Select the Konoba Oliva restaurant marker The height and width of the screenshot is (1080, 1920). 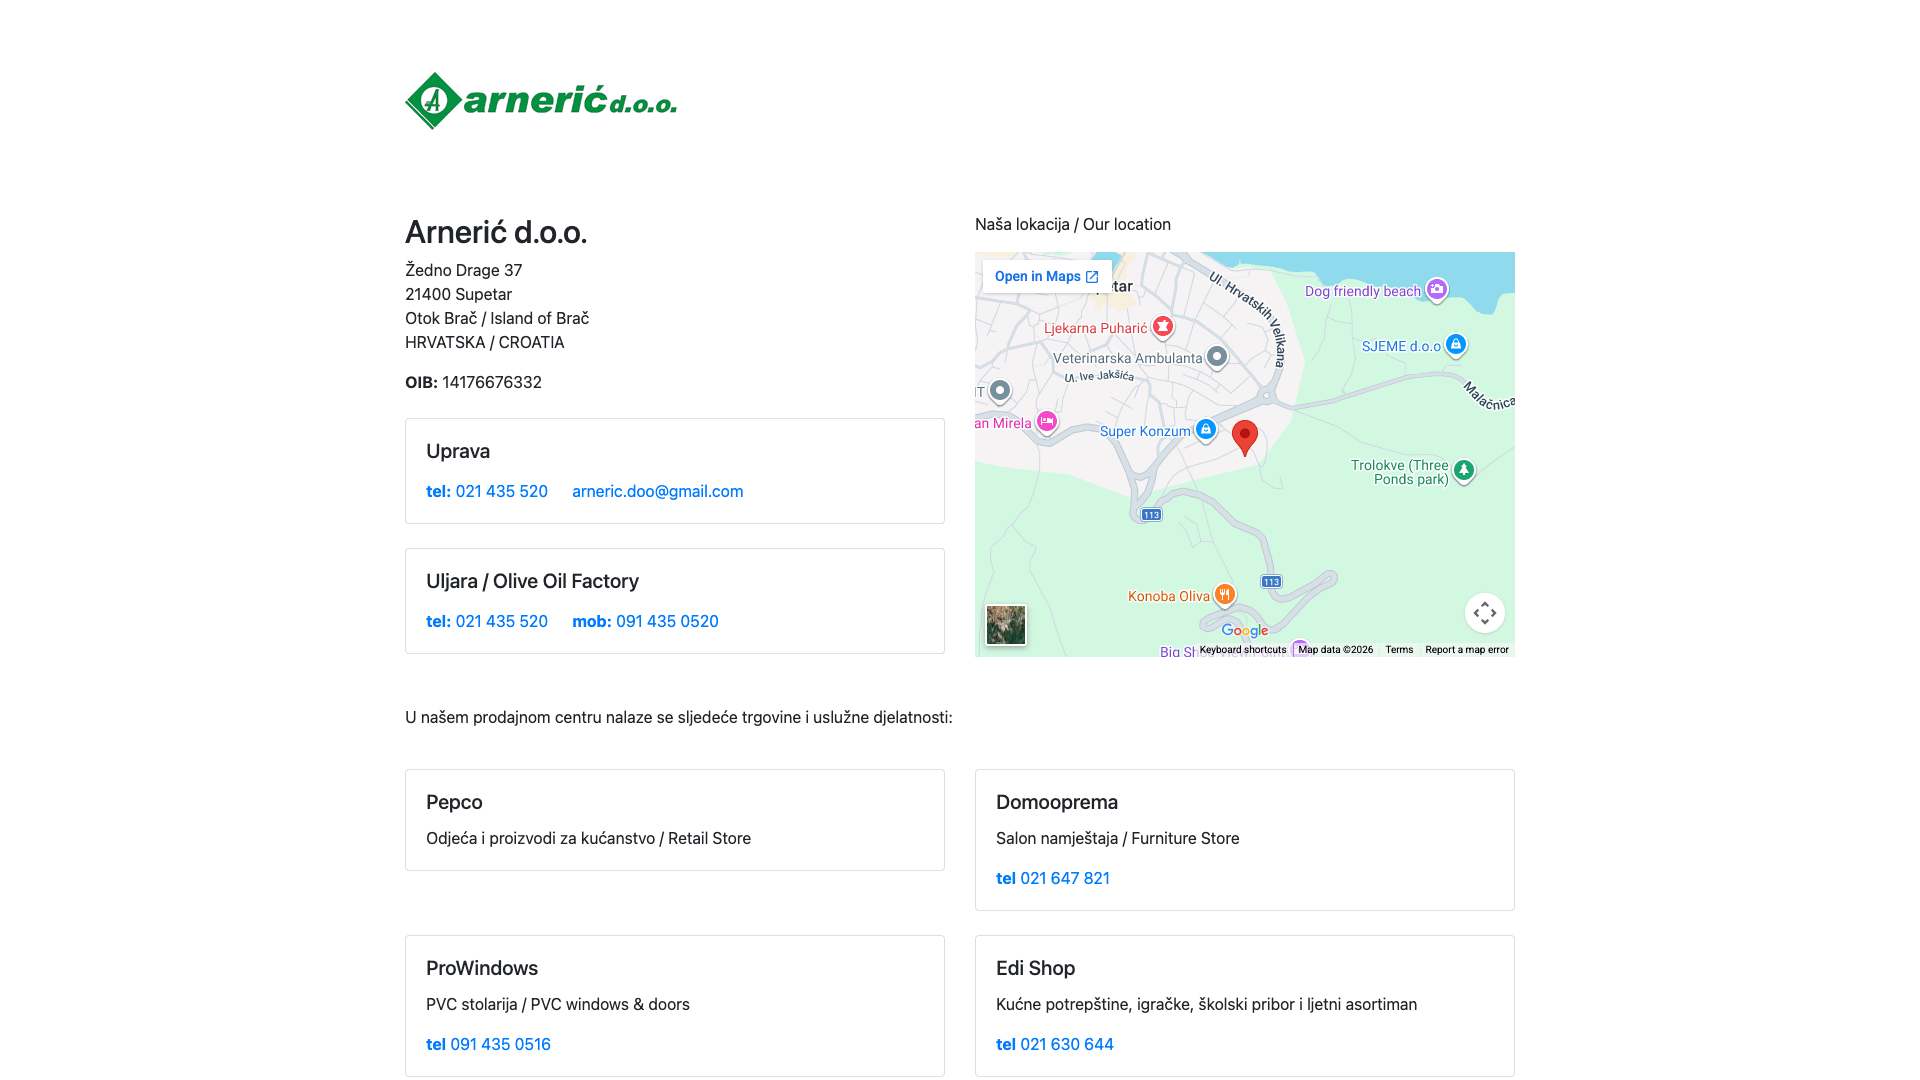[x=1224, y=595]
